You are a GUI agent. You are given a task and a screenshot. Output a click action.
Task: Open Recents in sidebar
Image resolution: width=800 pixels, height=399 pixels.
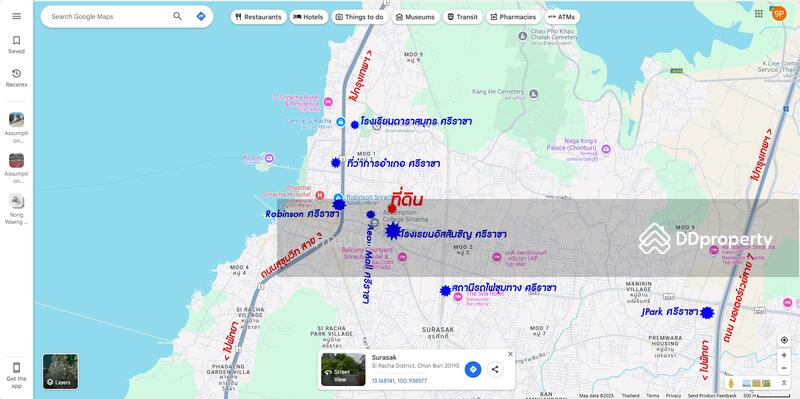pos(16,78)
